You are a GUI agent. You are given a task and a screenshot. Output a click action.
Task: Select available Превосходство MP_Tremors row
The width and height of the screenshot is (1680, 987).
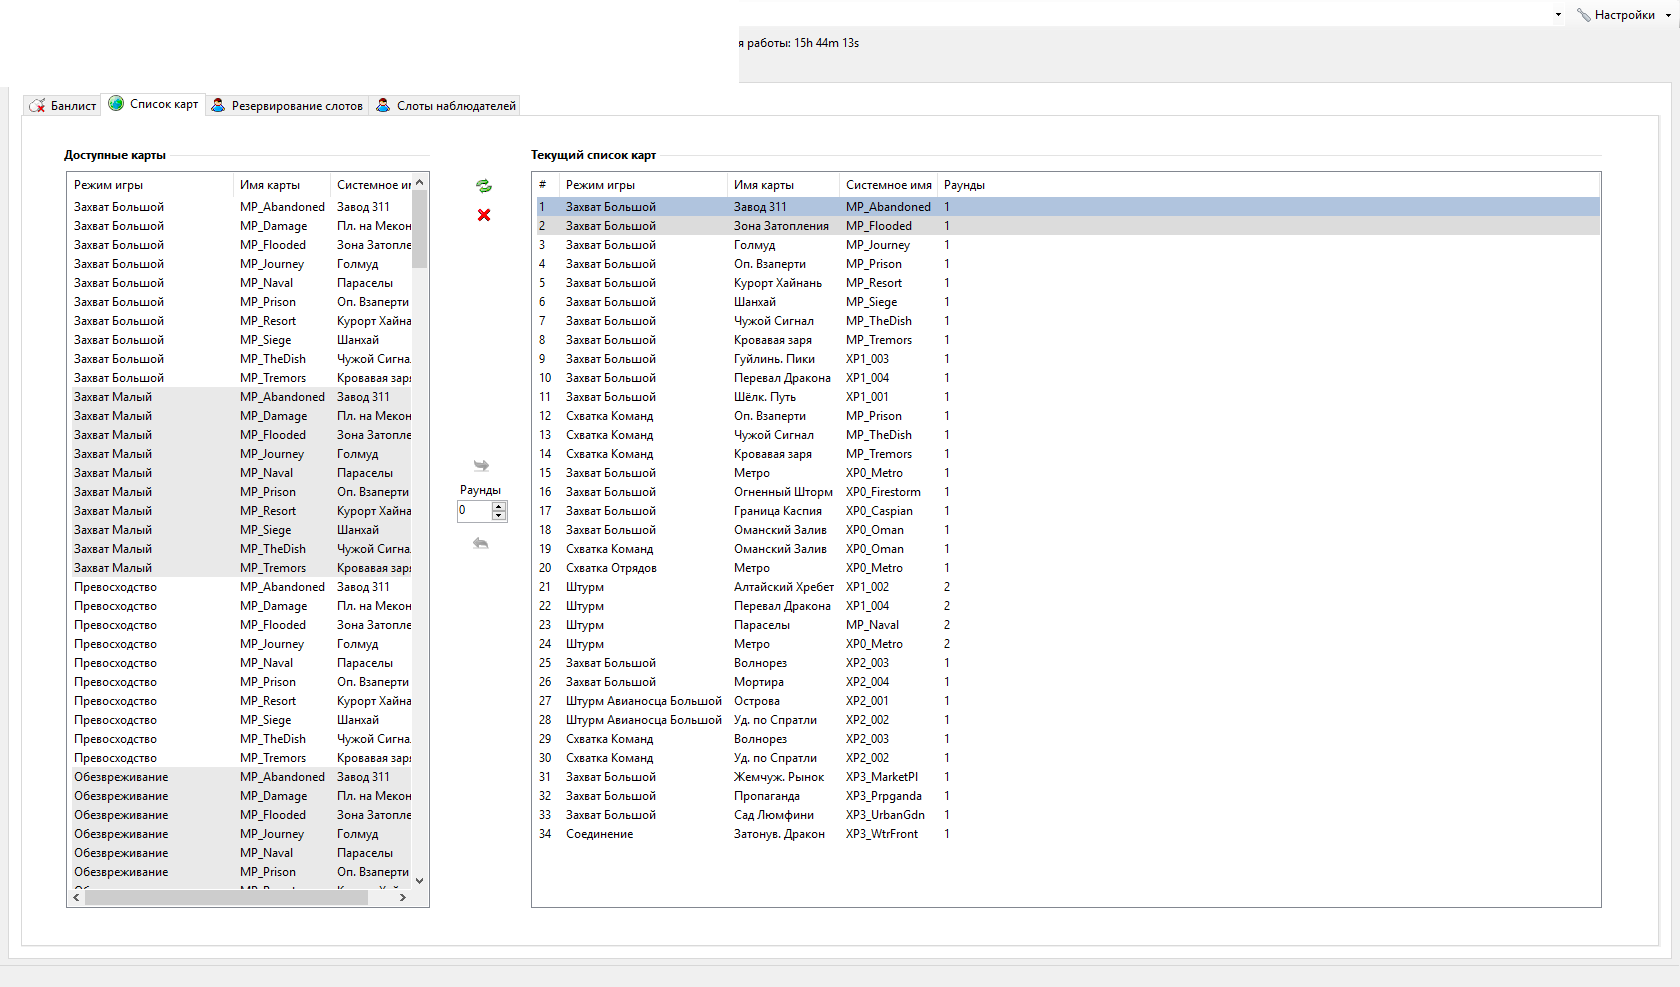point(240,758)
